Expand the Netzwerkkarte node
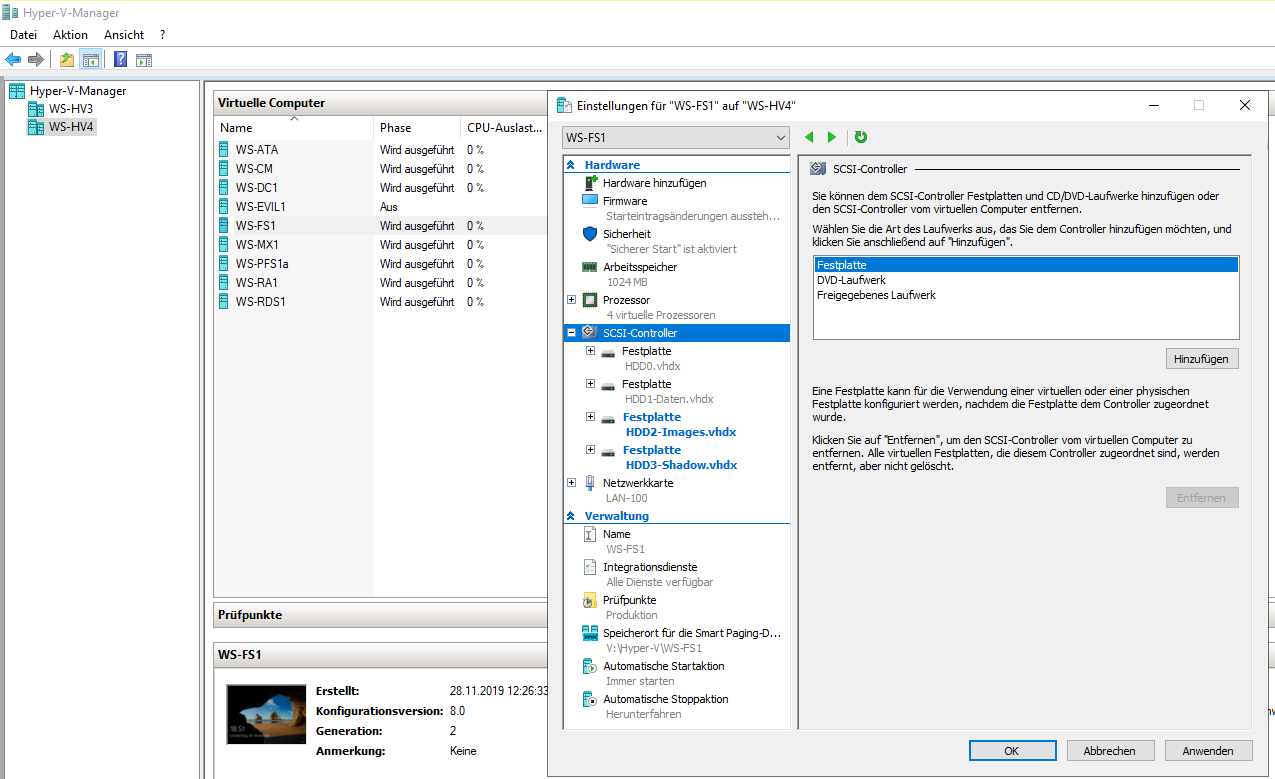The image size is (1275, 779). click(571, 483)
